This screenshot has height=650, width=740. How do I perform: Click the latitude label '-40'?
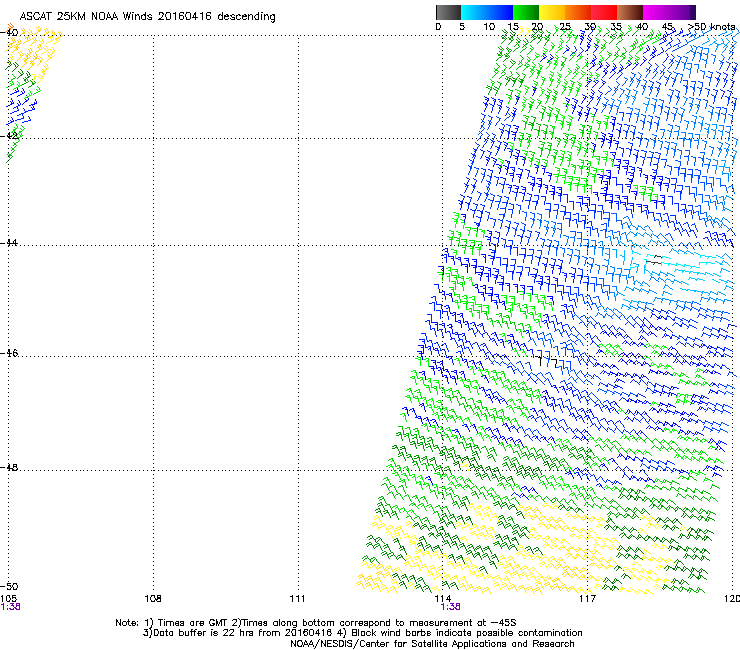(9, 33)
